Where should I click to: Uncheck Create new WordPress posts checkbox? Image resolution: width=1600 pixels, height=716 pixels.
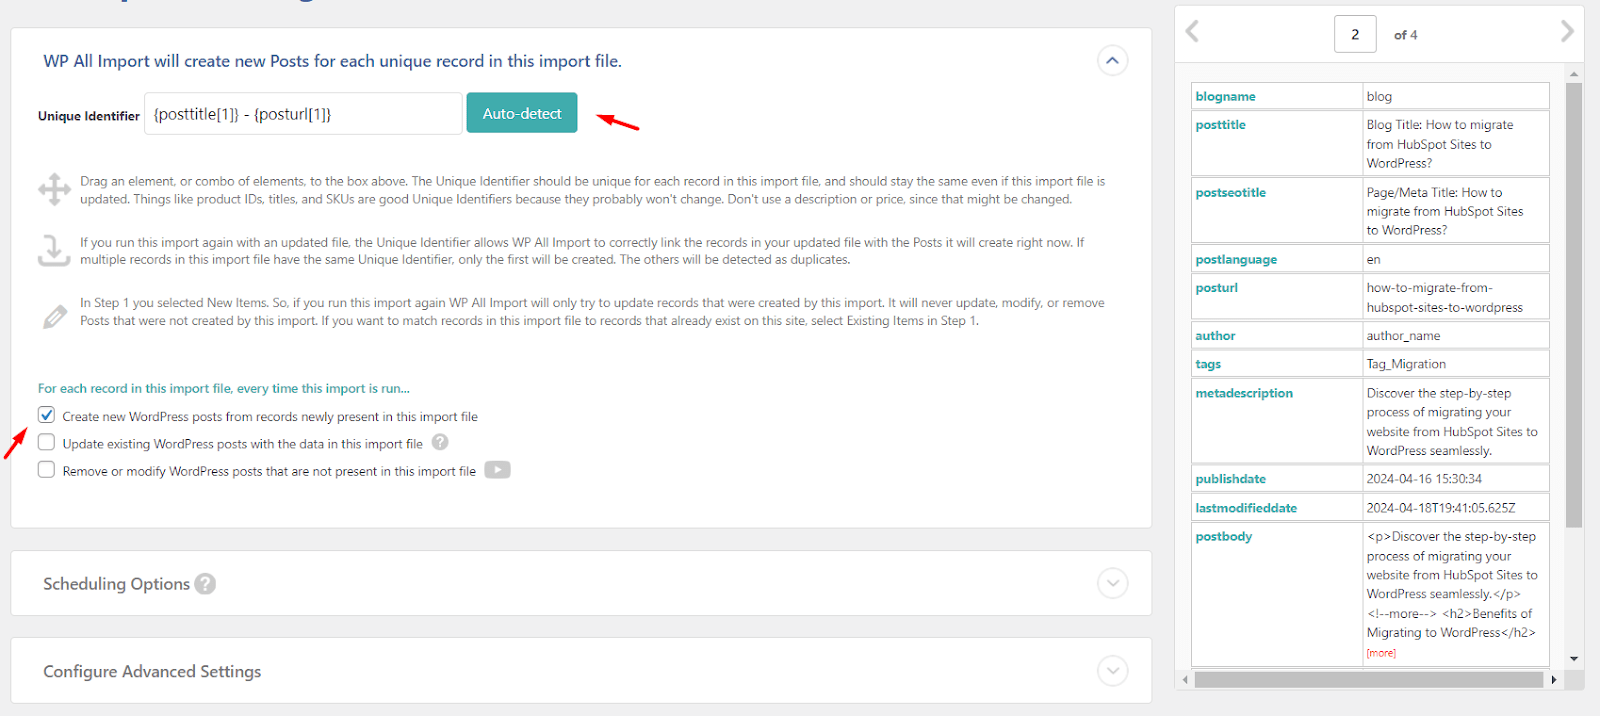tap(47, 415)
